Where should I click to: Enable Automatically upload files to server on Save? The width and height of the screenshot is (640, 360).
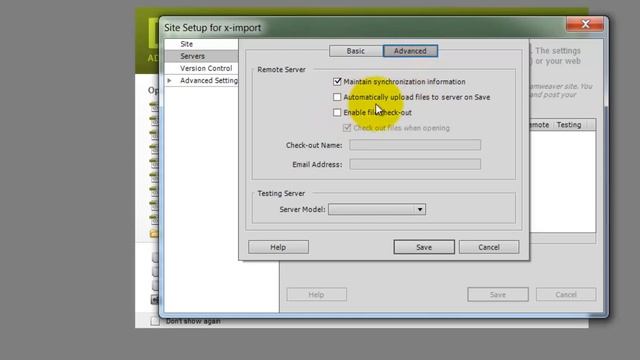[337, 97]
